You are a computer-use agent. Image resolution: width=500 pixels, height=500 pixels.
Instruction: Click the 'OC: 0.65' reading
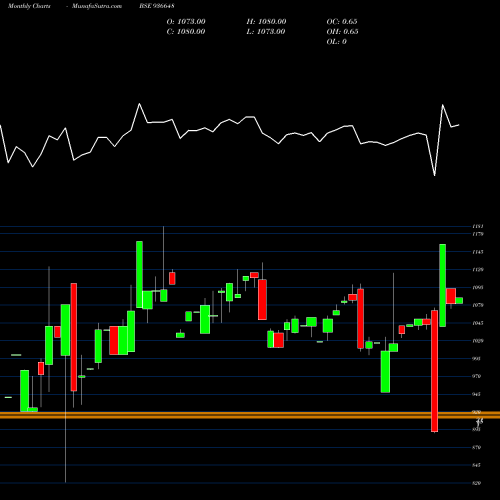342,22
